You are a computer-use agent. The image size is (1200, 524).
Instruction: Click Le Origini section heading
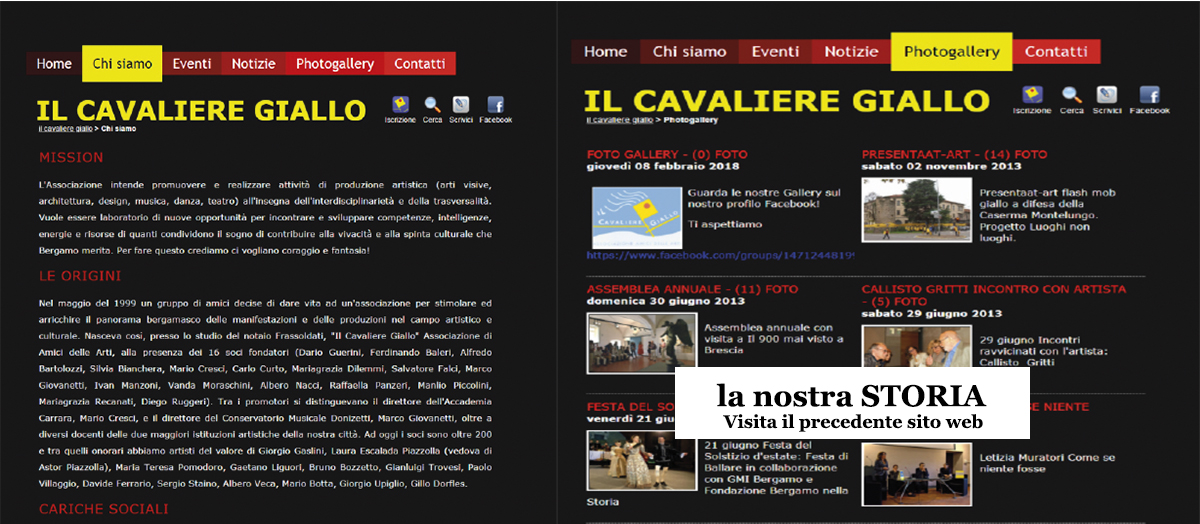80,276
